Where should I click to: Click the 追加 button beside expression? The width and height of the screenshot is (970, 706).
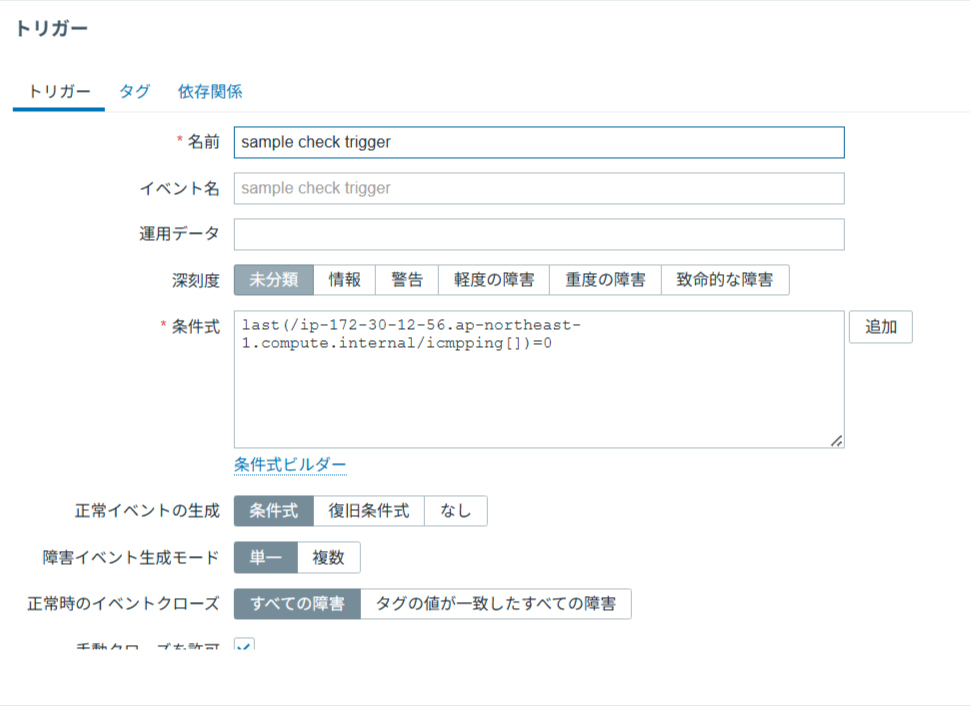pyautogui.click(x=880, y=327)
